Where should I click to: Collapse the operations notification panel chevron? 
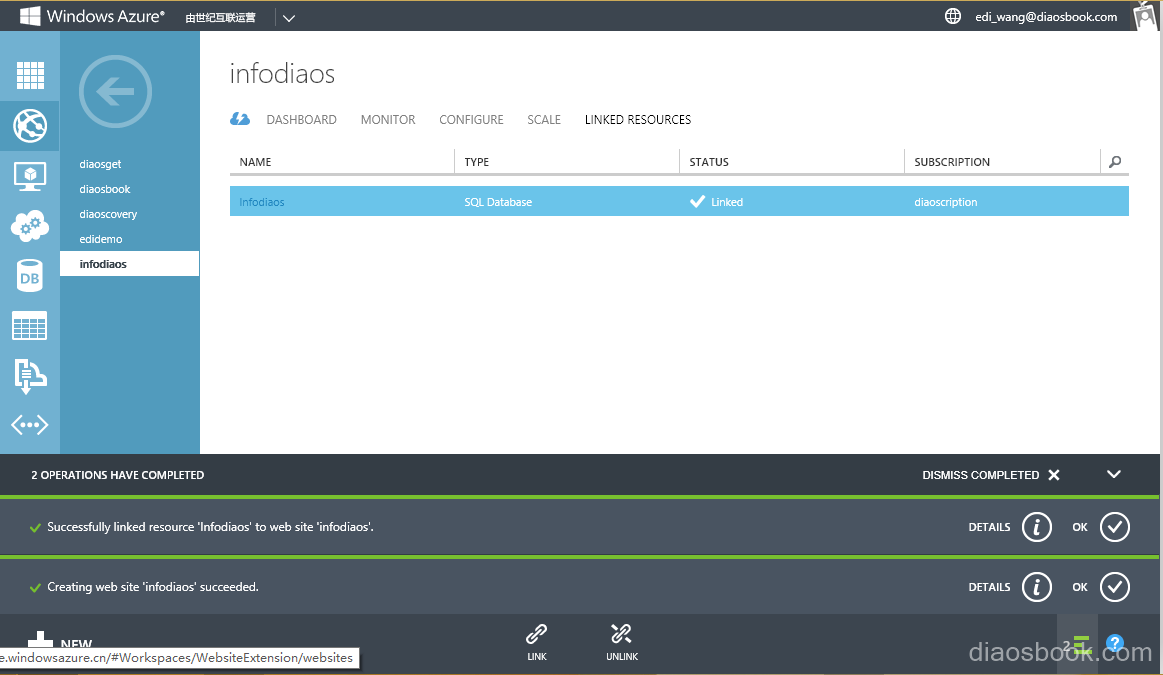pos(1114,474)
